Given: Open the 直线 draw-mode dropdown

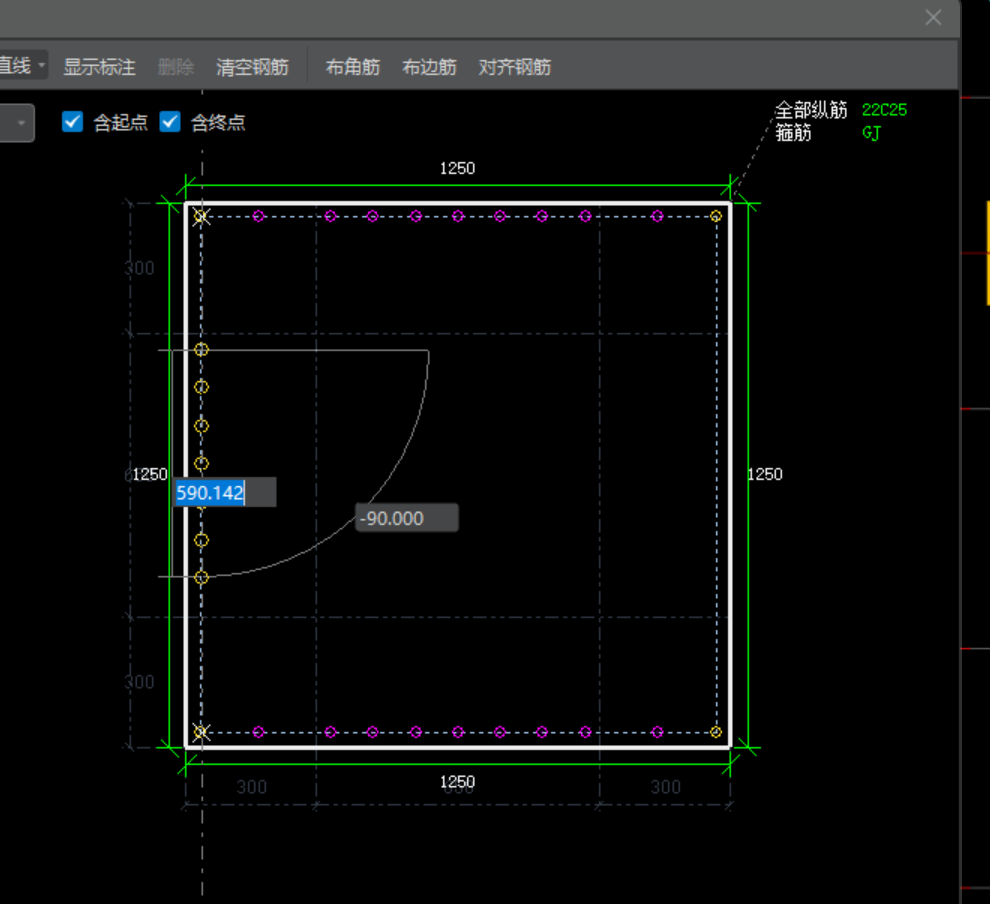Looking at the screenshot, I should tap(23, 65).
